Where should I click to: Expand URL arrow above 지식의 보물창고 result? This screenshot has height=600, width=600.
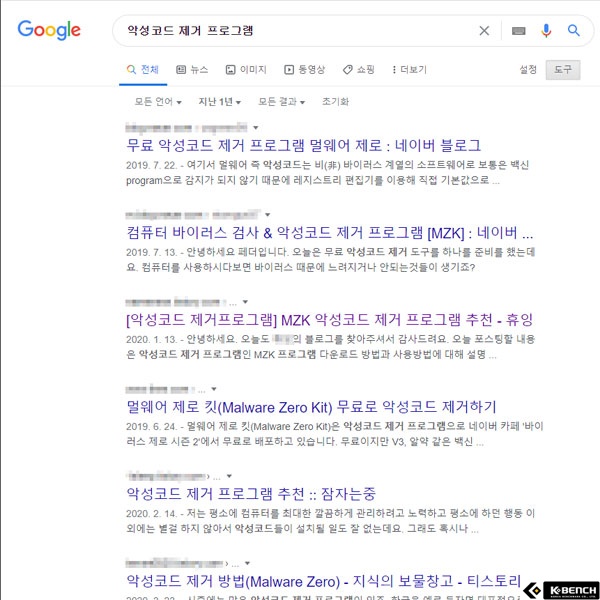247,564
